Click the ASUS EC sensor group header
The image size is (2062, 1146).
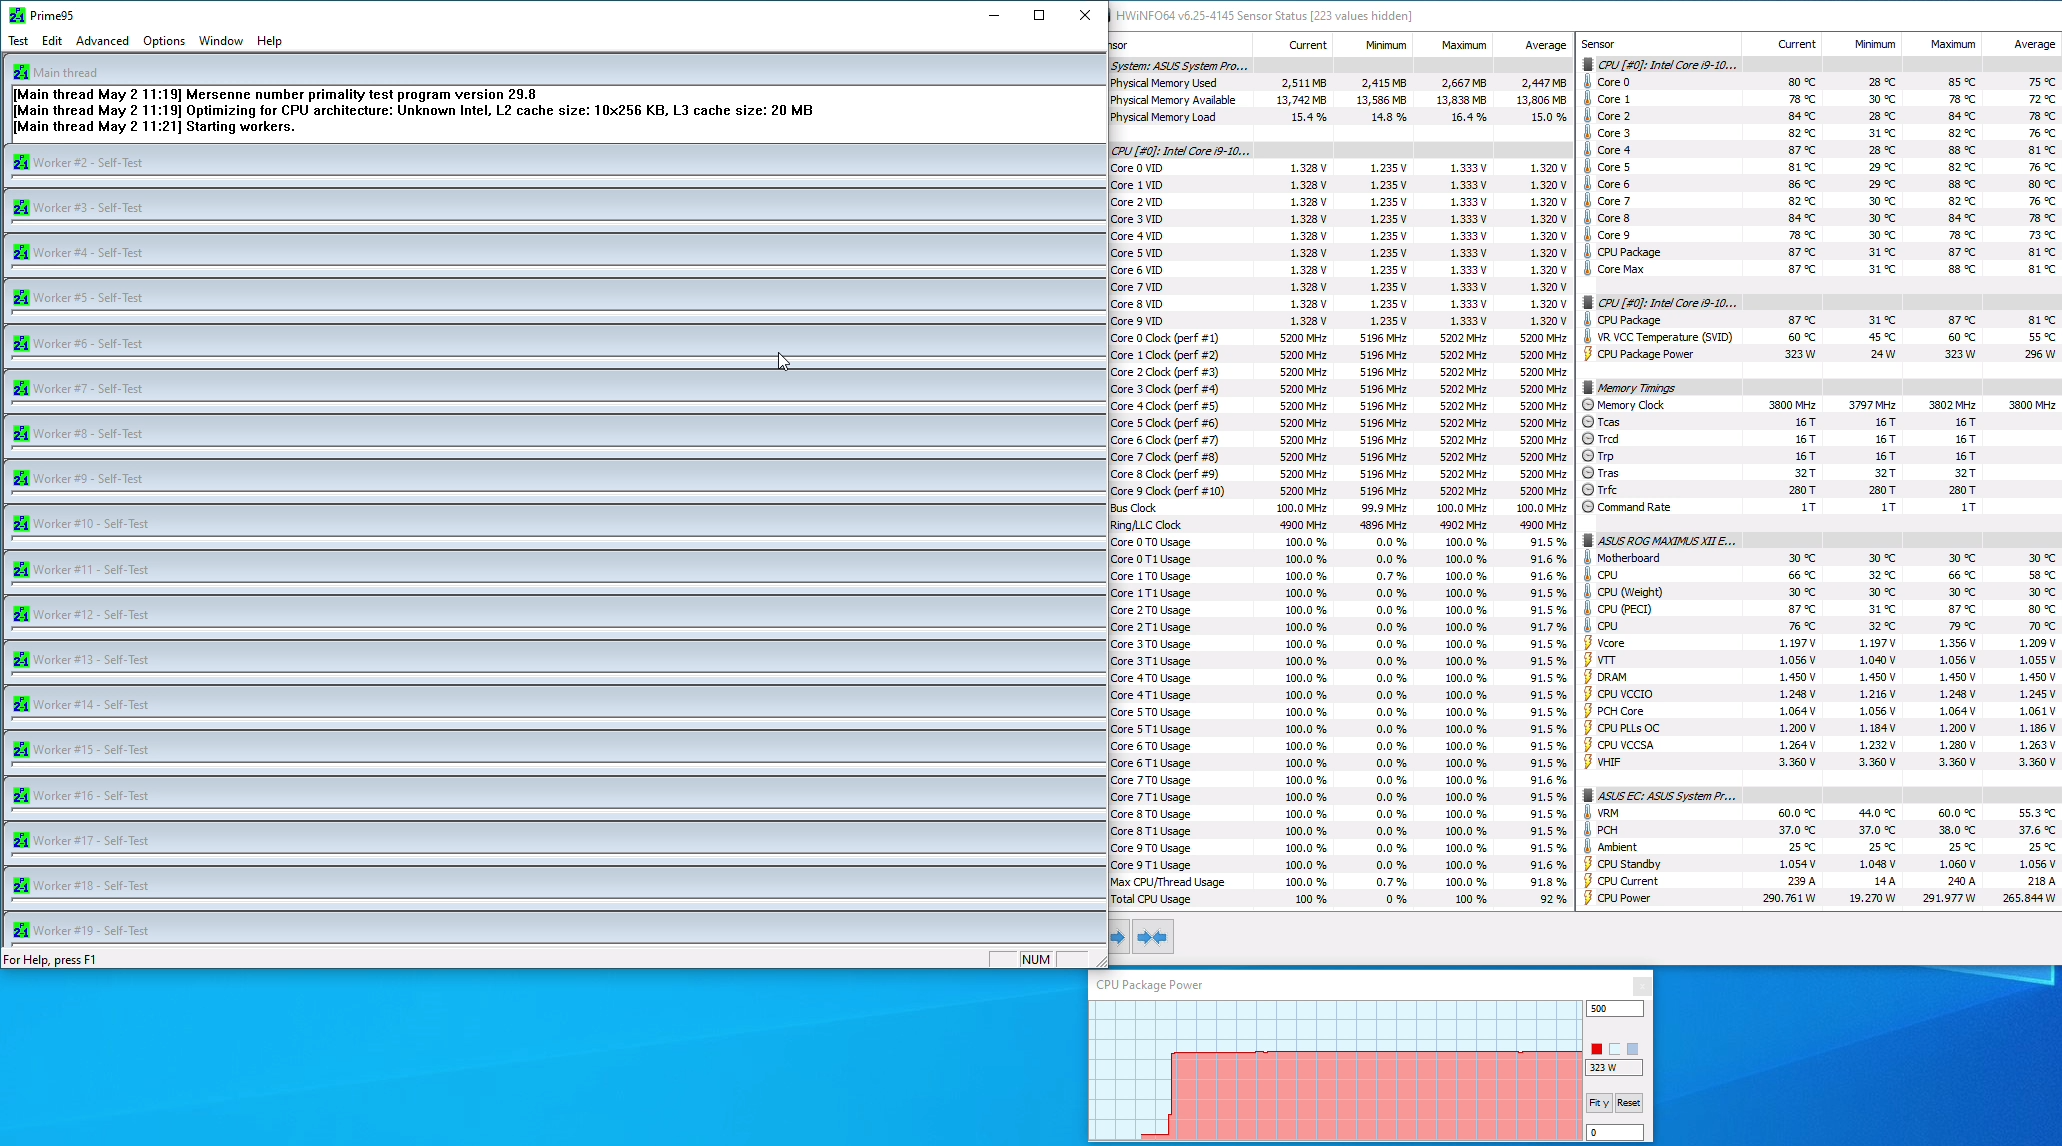pos(1665,796)
